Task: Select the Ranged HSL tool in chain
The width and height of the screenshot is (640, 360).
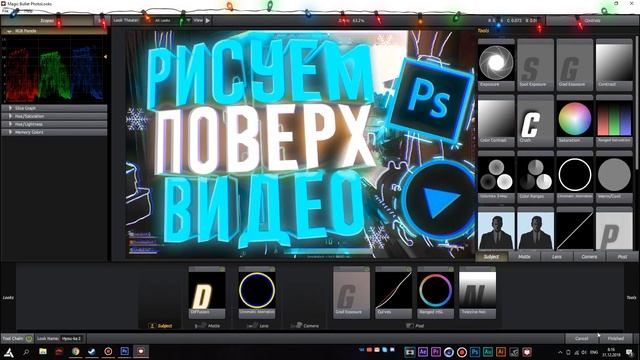Action: tap(435, 293)
